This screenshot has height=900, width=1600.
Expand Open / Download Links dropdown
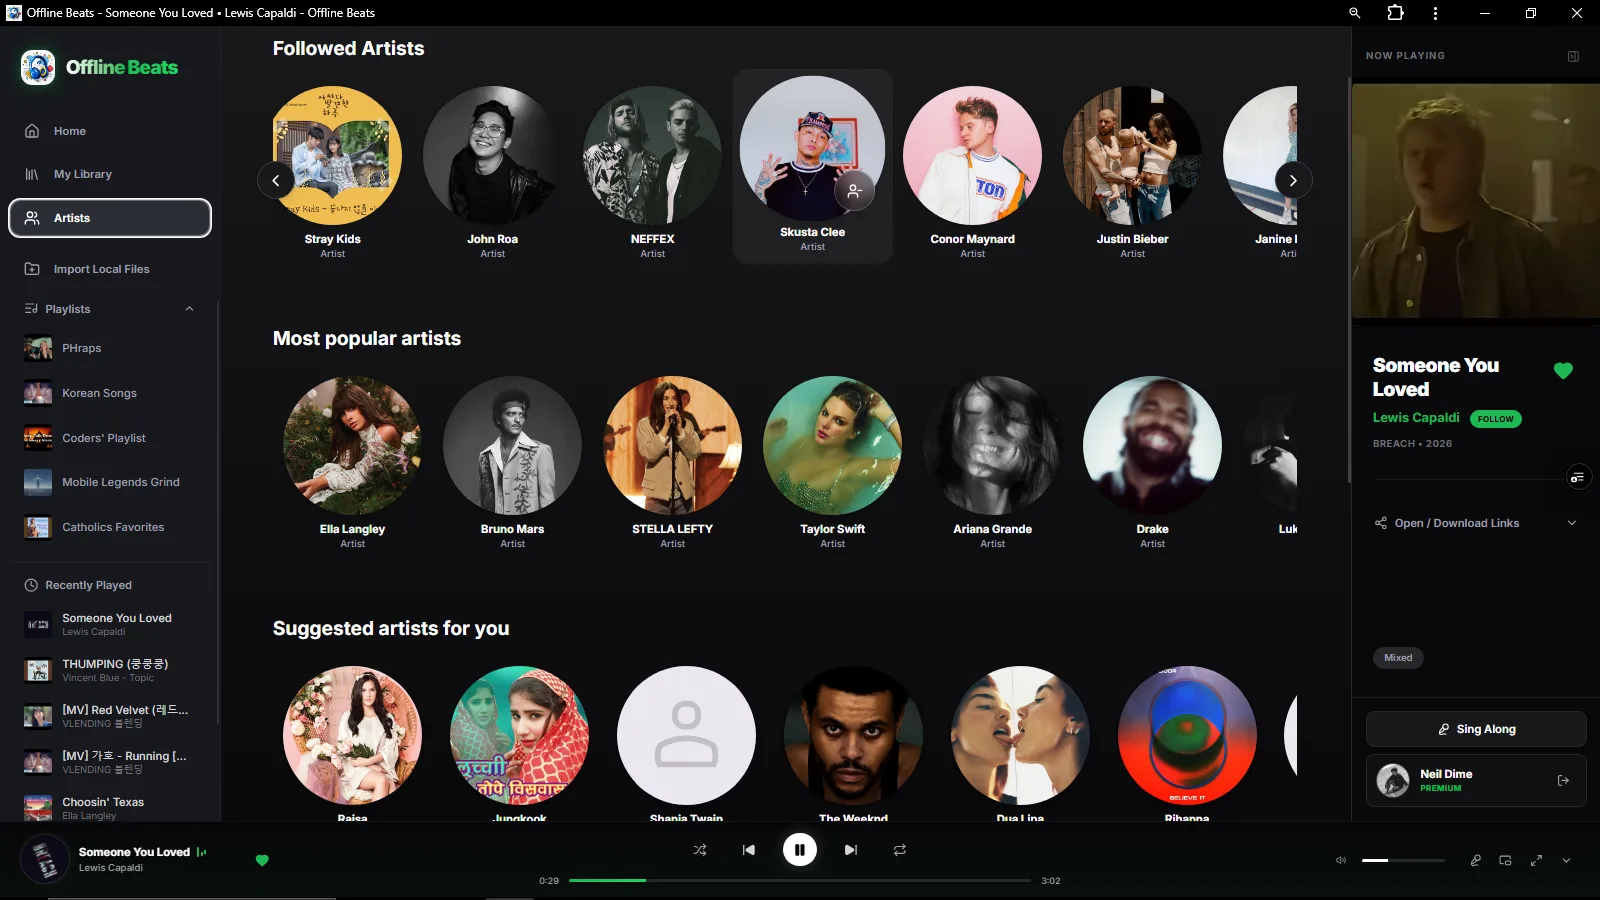tap(1475, 523)
